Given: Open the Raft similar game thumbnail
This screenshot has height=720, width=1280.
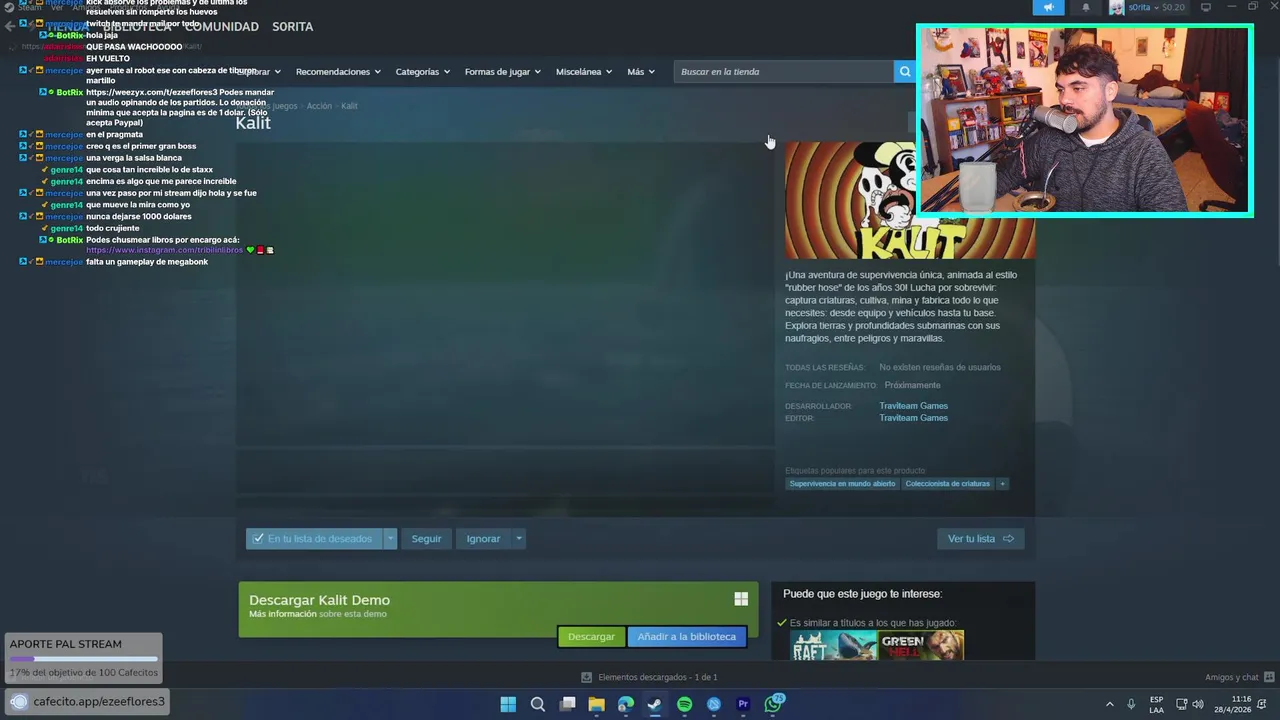Looking at the screenshot, I should tap(833, 645).
